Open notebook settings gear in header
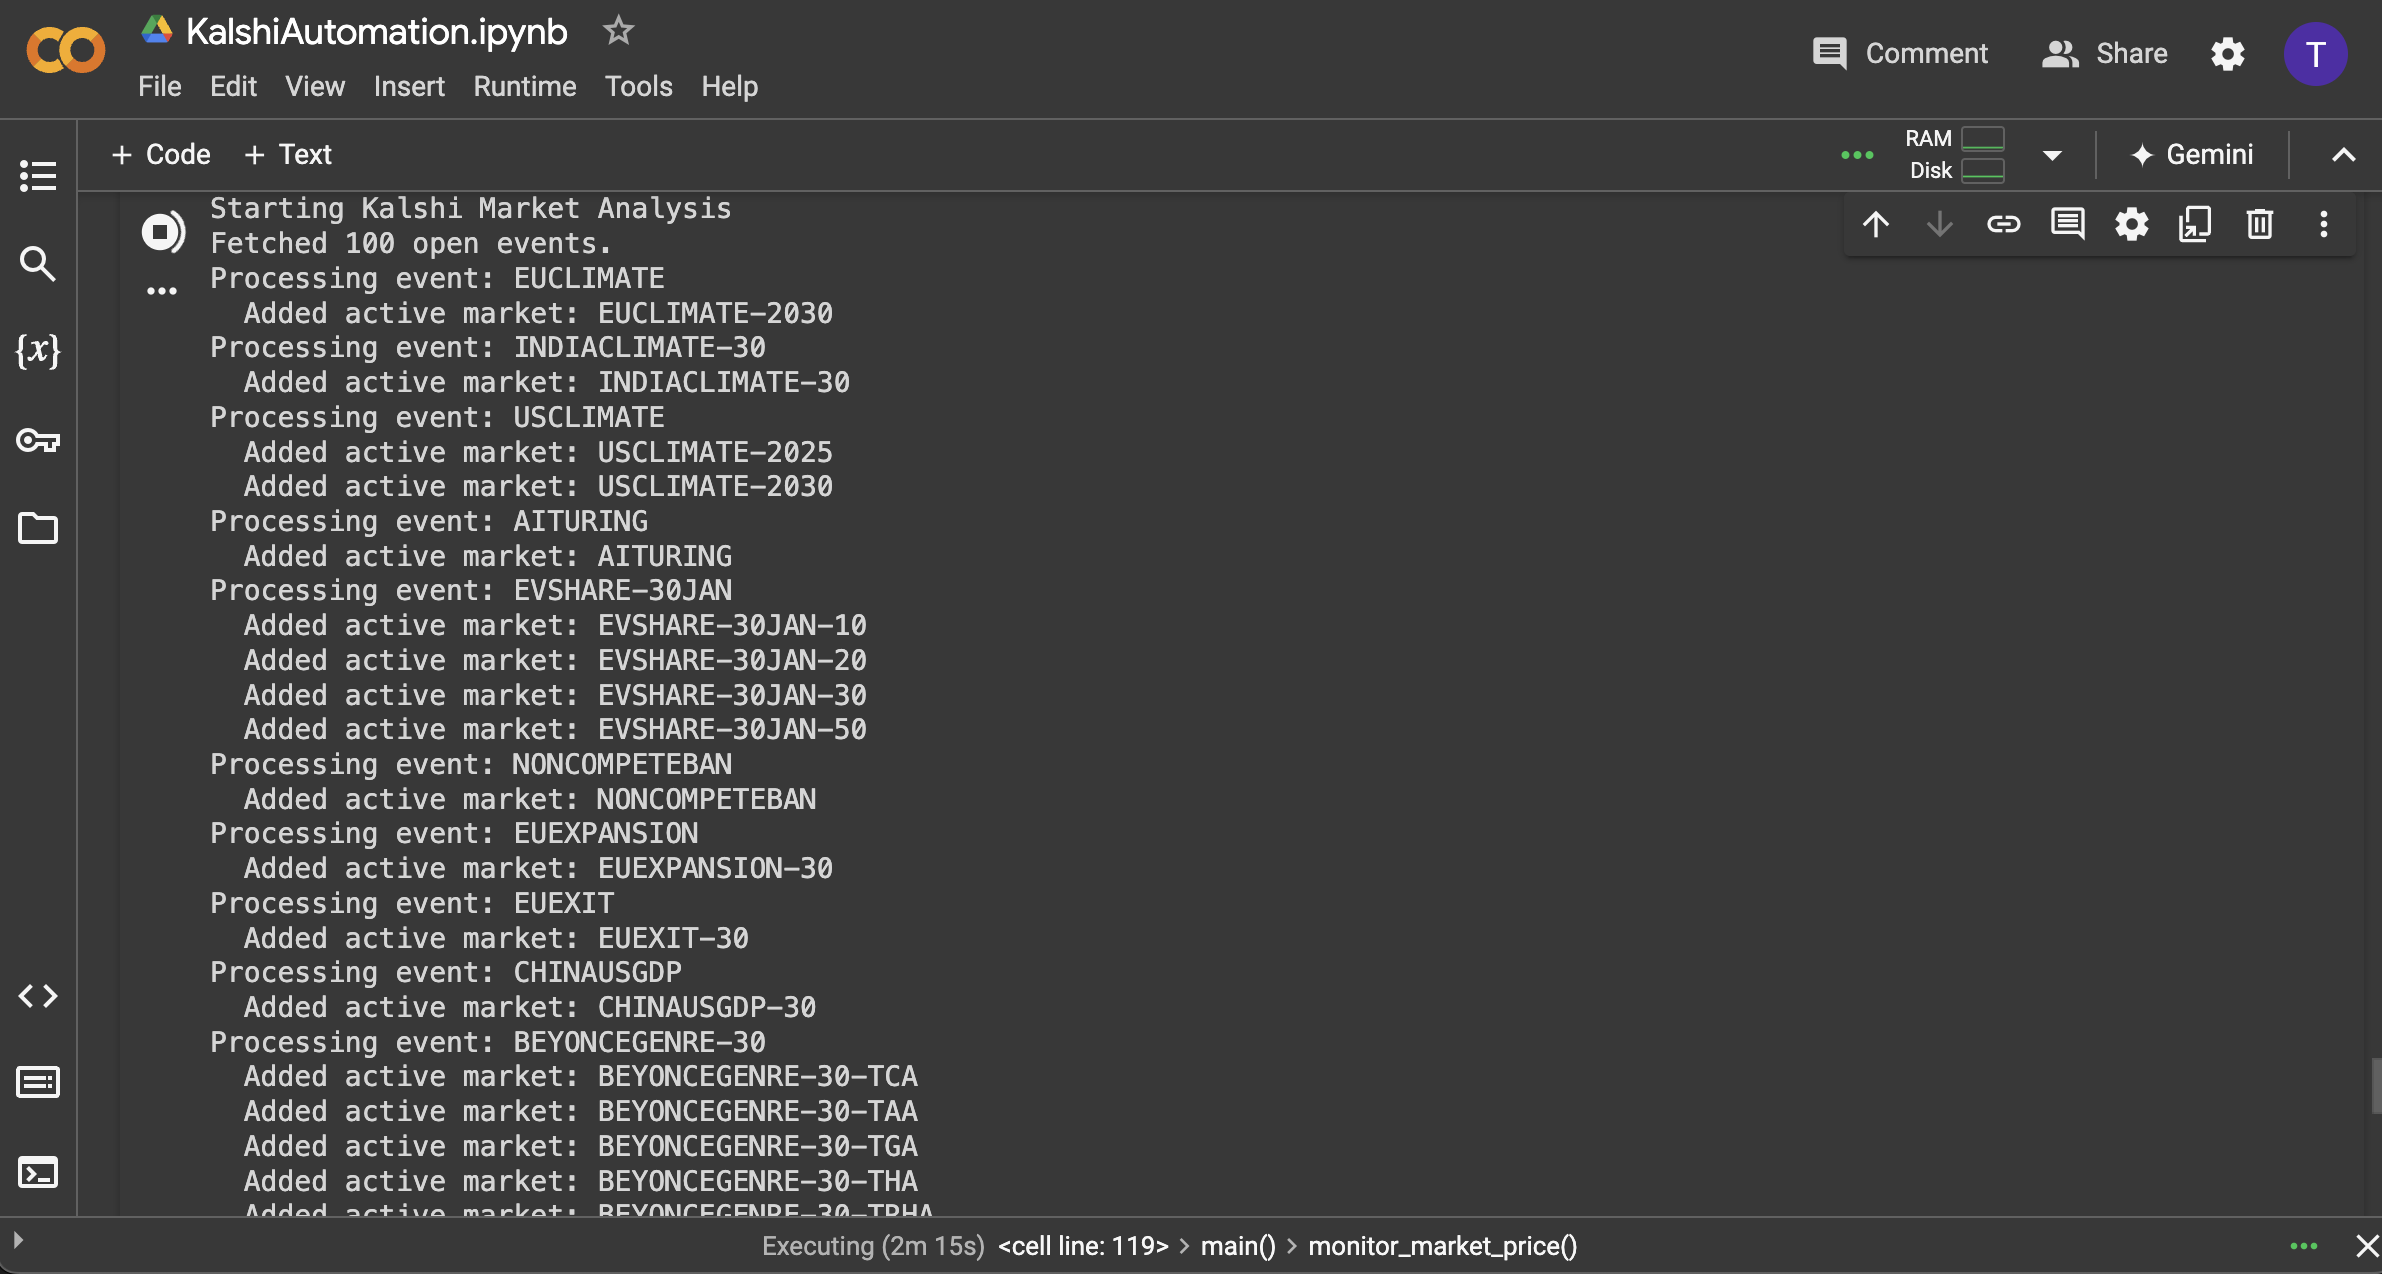Viewport: 2382px width, 1274px height. 2227,54
